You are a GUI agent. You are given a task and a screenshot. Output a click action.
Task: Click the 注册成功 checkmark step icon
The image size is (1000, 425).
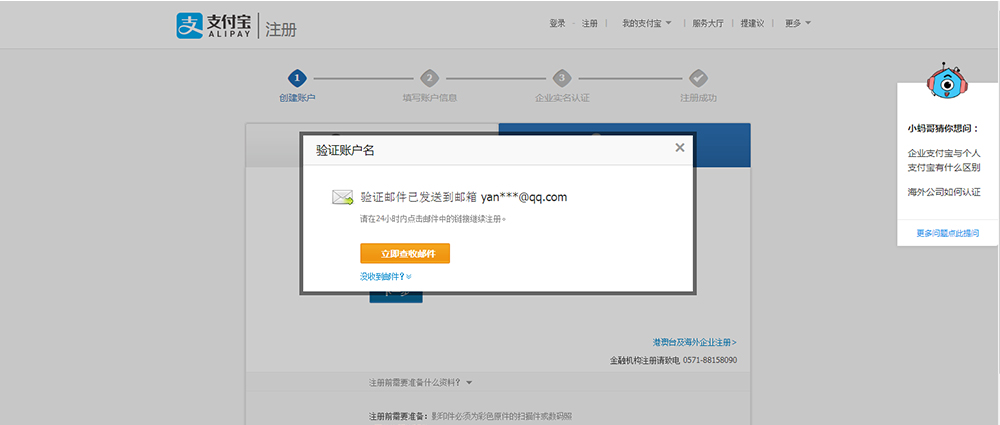(x=698, y=78)
